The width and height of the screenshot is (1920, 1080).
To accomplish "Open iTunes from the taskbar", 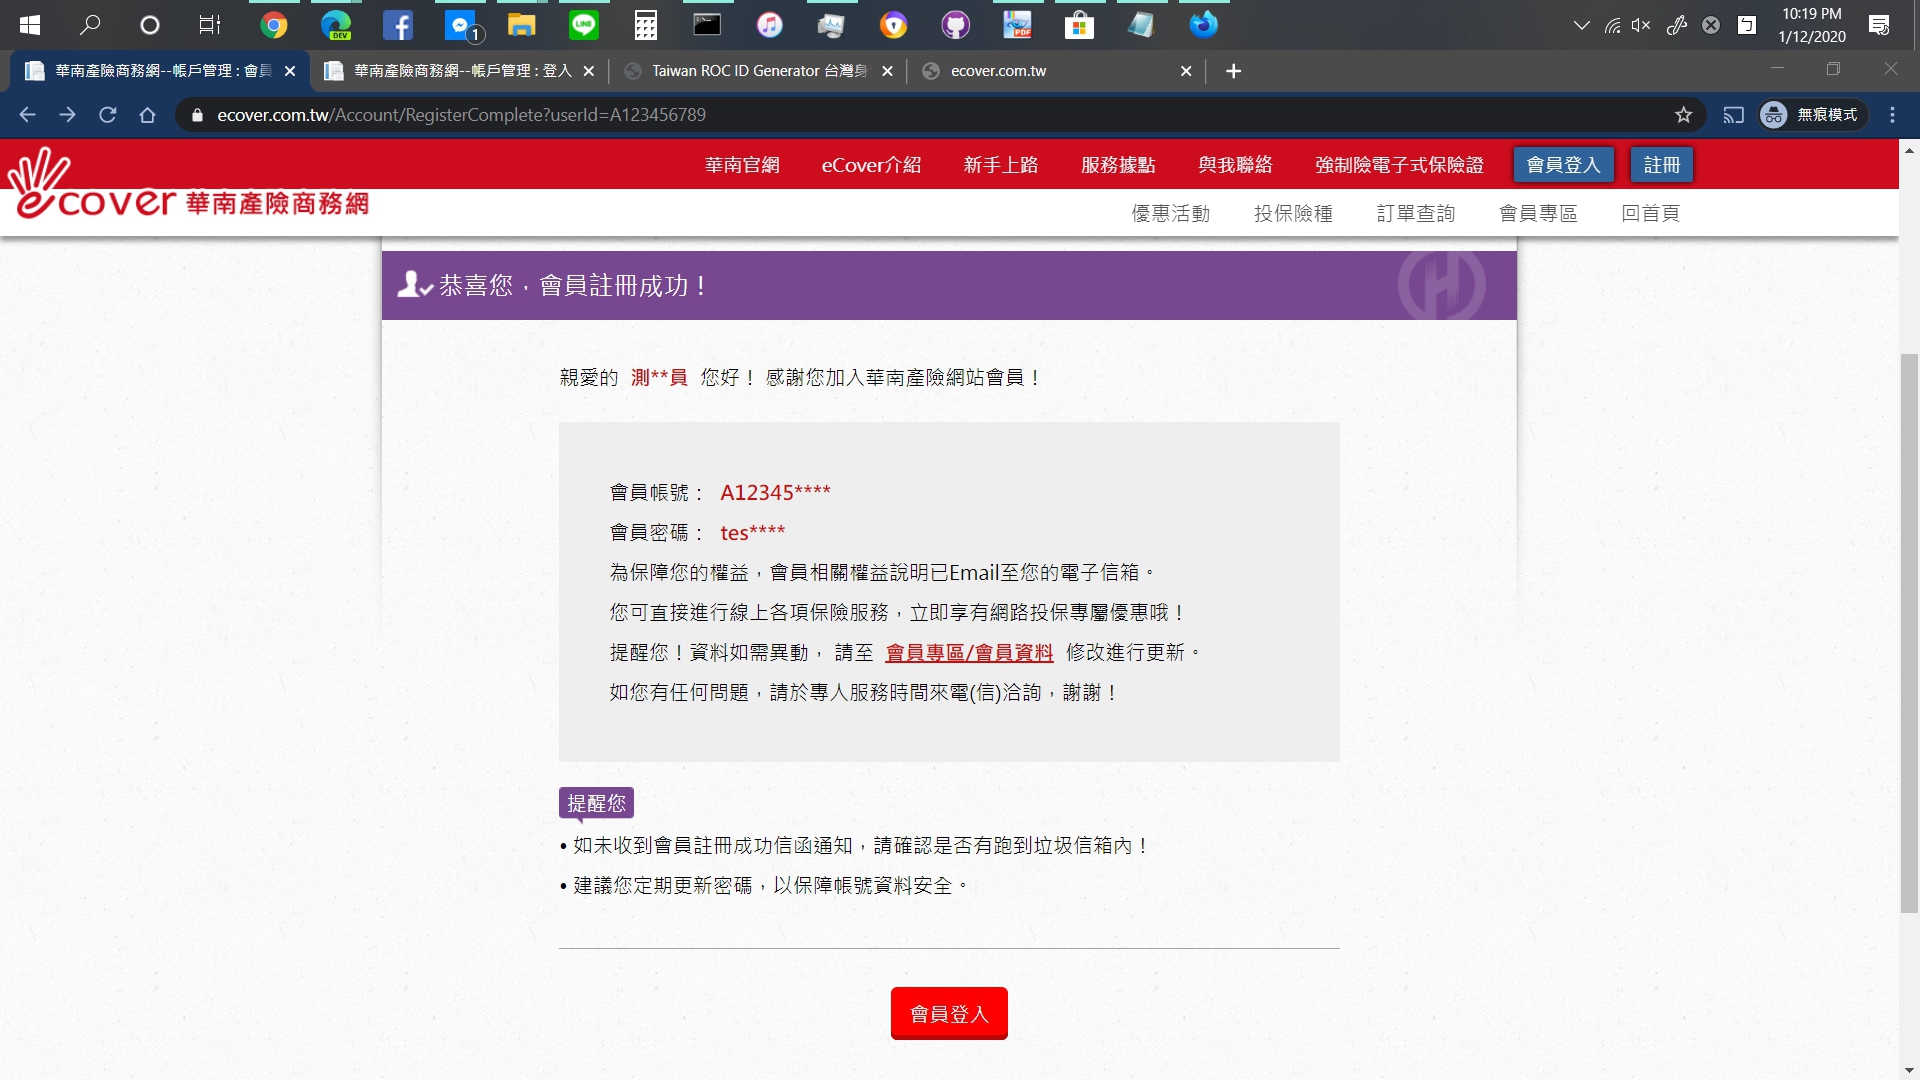I will tap(770, 25).
